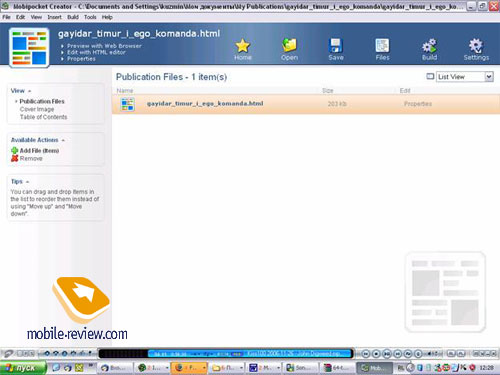The width and height of the screenshot is (500, 375).
Task: Click Preview with Web Browser link
Action: click(x=104, y=46)
